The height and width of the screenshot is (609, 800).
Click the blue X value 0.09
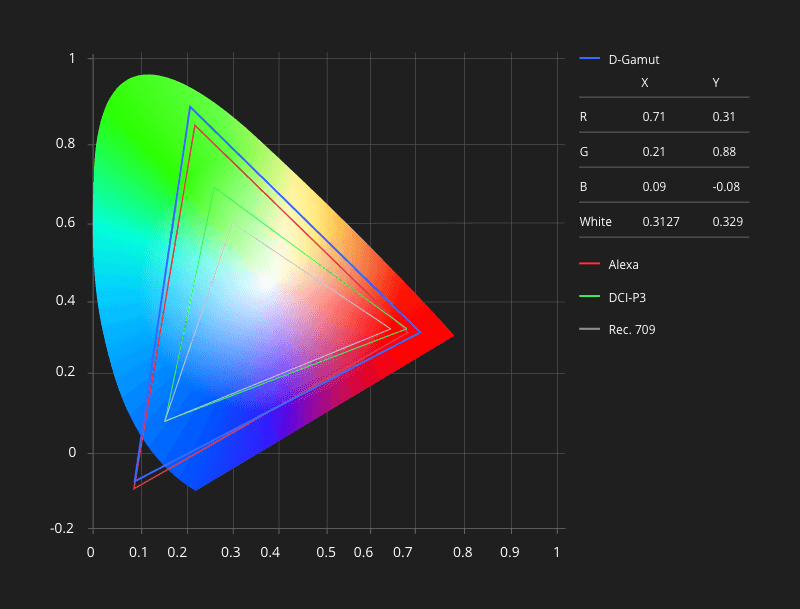point(654,187)
